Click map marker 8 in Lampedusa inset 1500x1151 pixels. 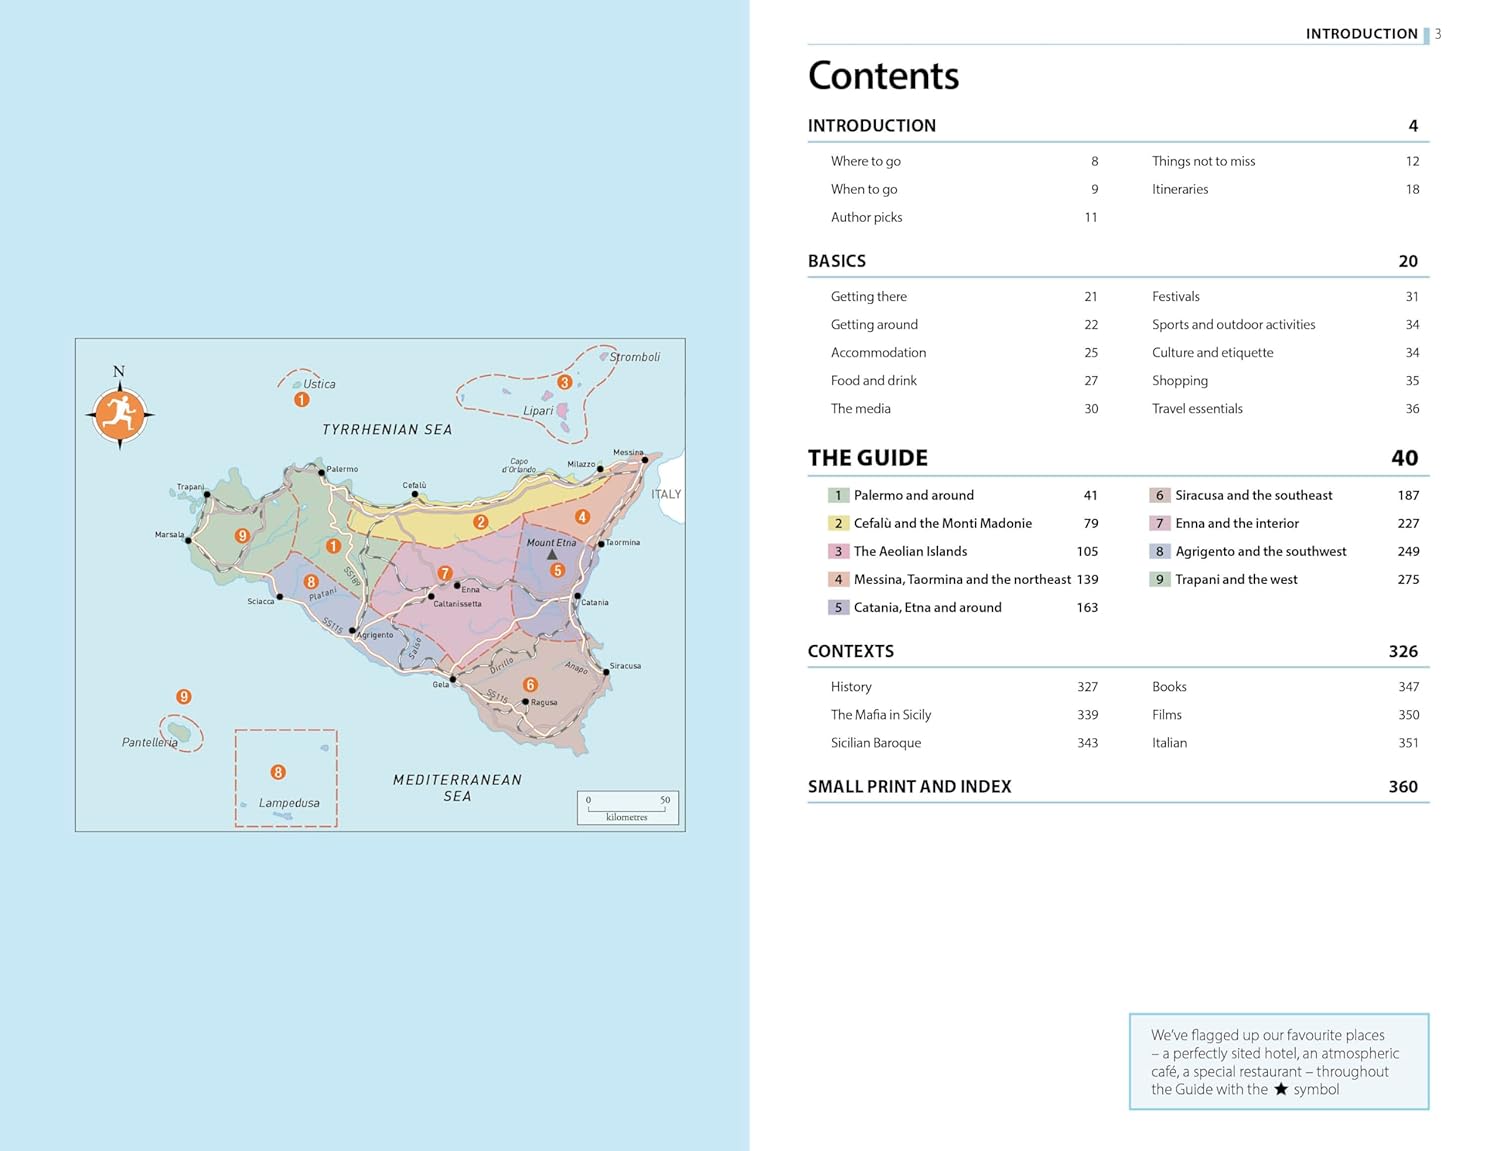click(x=278, y=772)
